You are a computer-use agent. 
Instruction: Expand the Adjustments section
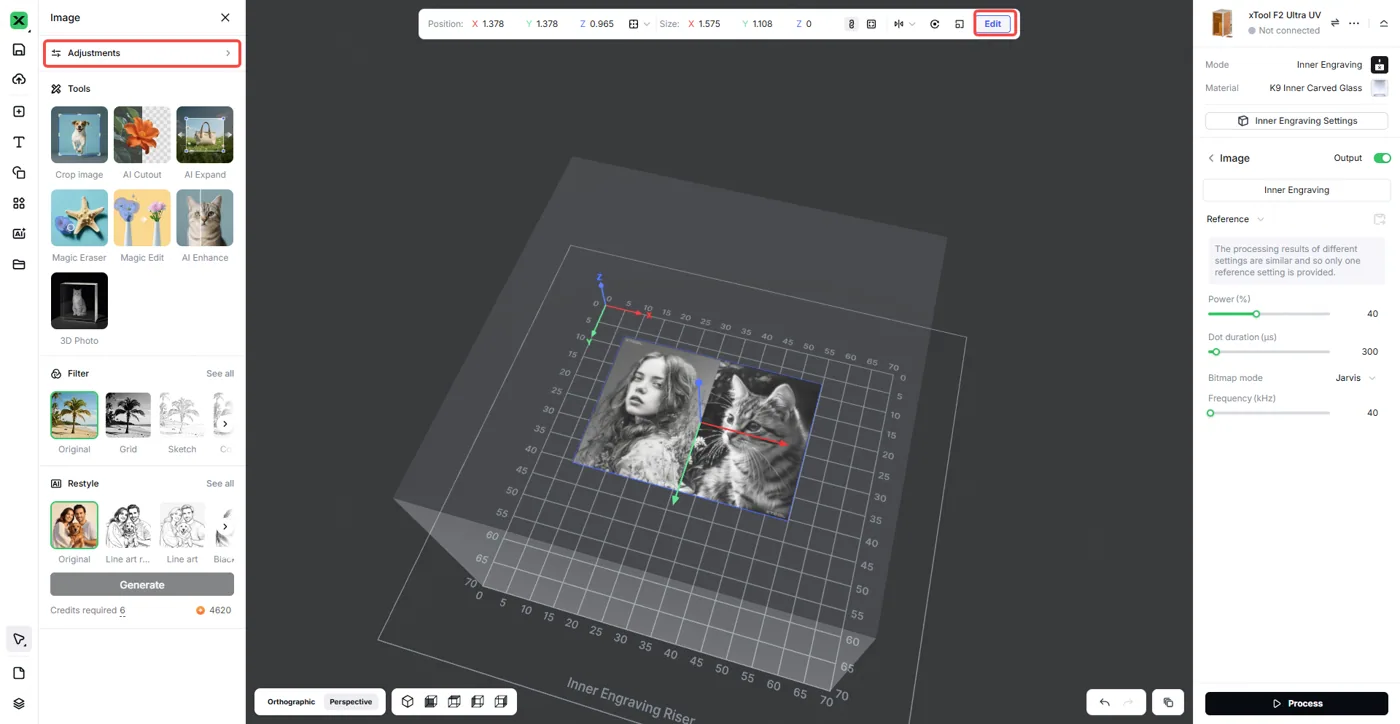(142, 53)
